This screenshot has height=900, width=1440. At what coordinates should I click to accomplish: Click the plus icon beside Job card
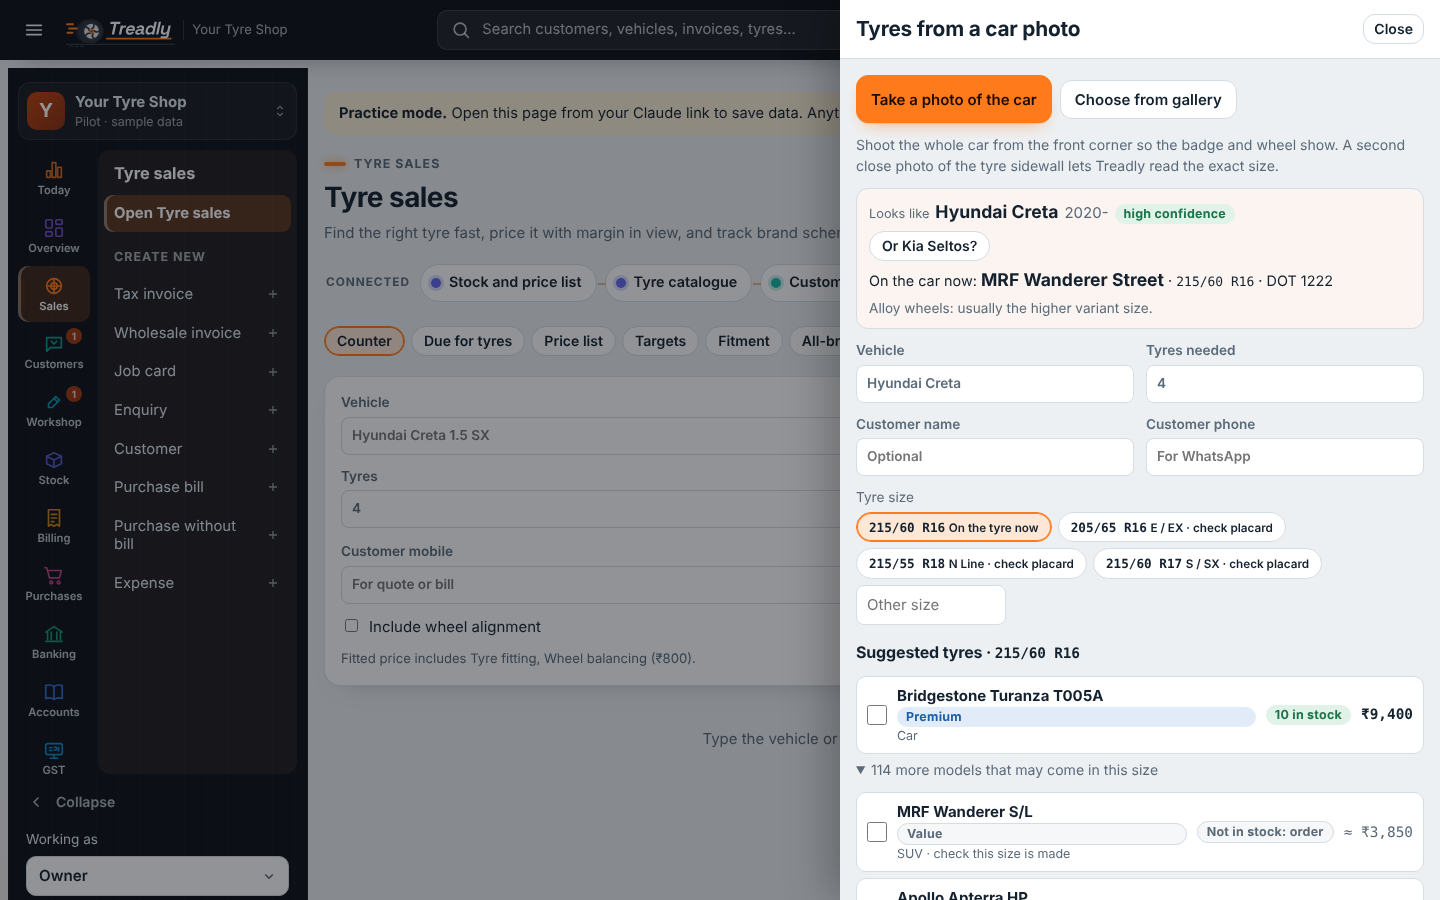point(273,372)
